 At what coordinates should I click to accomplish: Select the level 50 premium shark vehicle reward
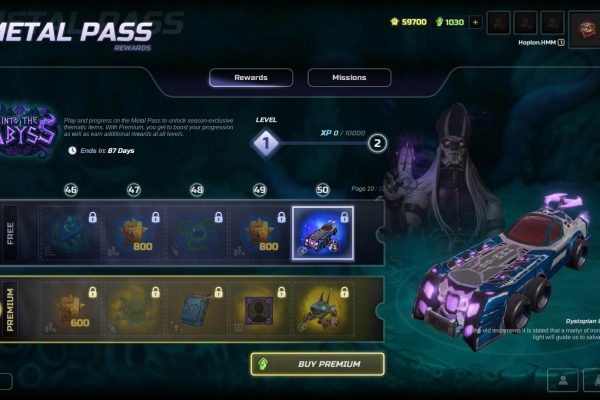pyautogui.click(x=323, y=309)
